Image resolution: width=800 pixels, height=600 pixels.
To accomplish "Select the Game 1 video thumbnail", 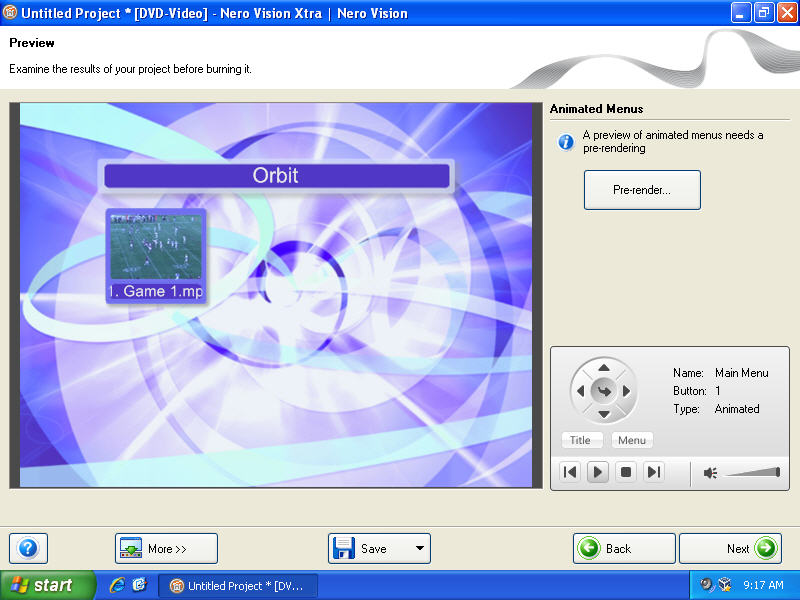I will coord(156,256).
